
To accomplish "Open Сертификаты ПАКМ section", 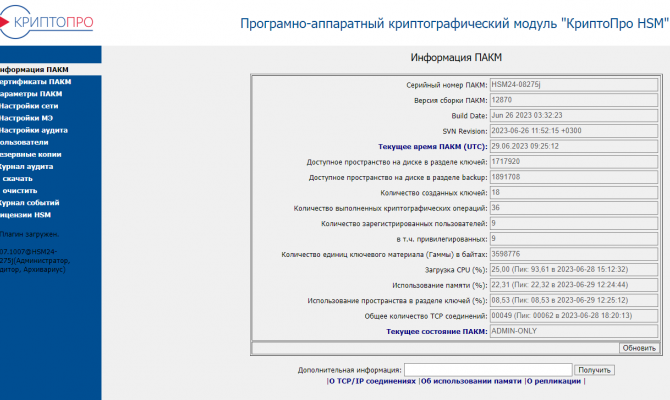I will click(x=35, y=82).
